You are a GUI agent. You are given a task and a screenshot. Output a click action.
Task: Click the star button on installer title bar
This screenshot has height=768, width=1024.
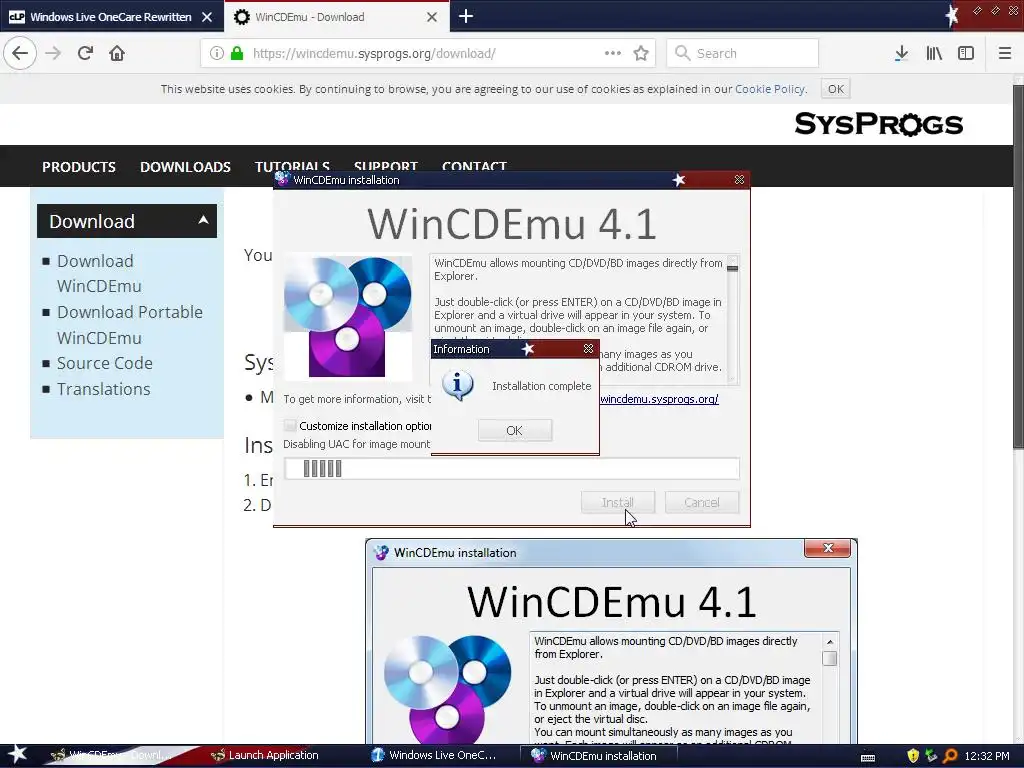coord(679,180)
